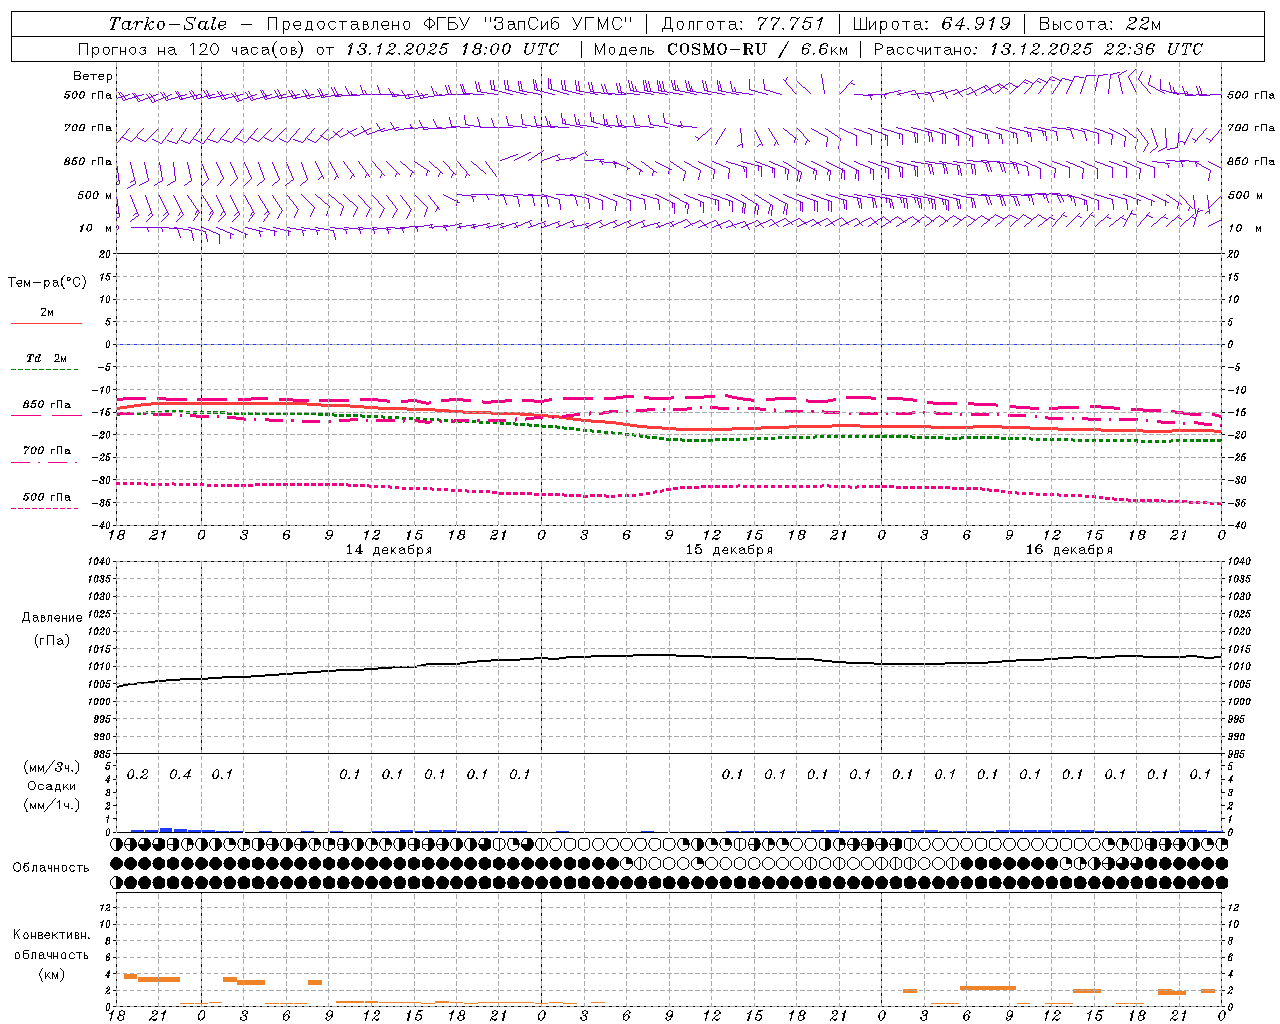The image size is (1280, 1024).
Task: Click the Модель COSMO-RU / 6.6км label
Action: click(x=721, y=49)
